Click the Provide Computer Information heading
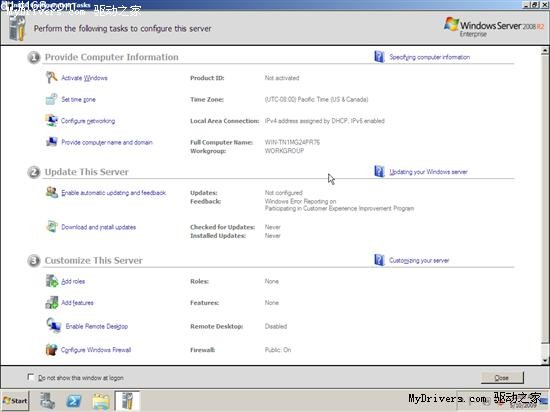 [x=112, y=57]
